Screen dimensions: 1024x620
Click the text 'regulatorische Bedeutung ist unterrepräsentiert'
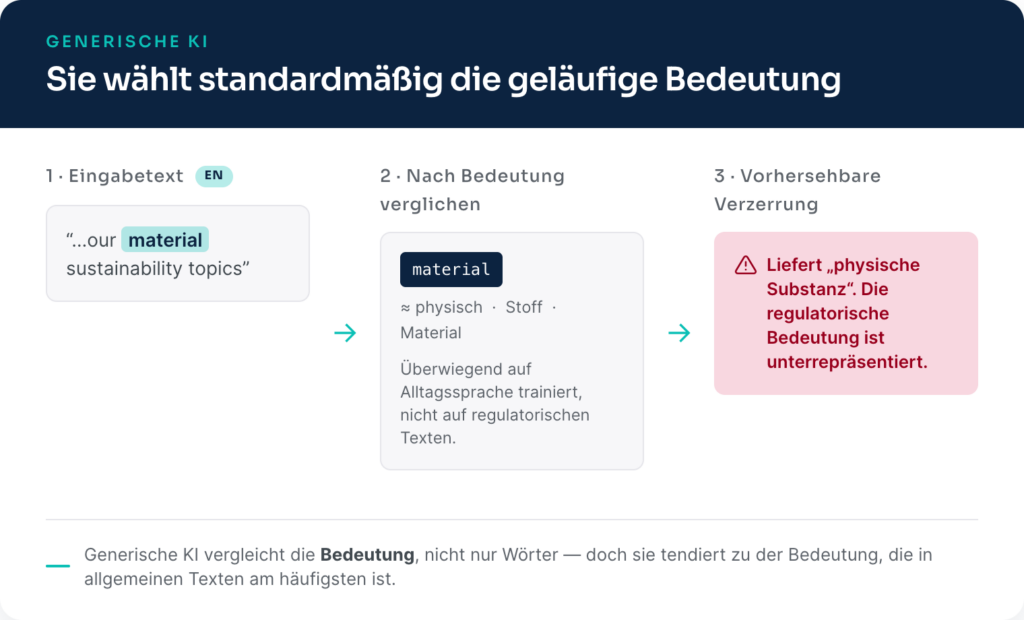[847, 338]
